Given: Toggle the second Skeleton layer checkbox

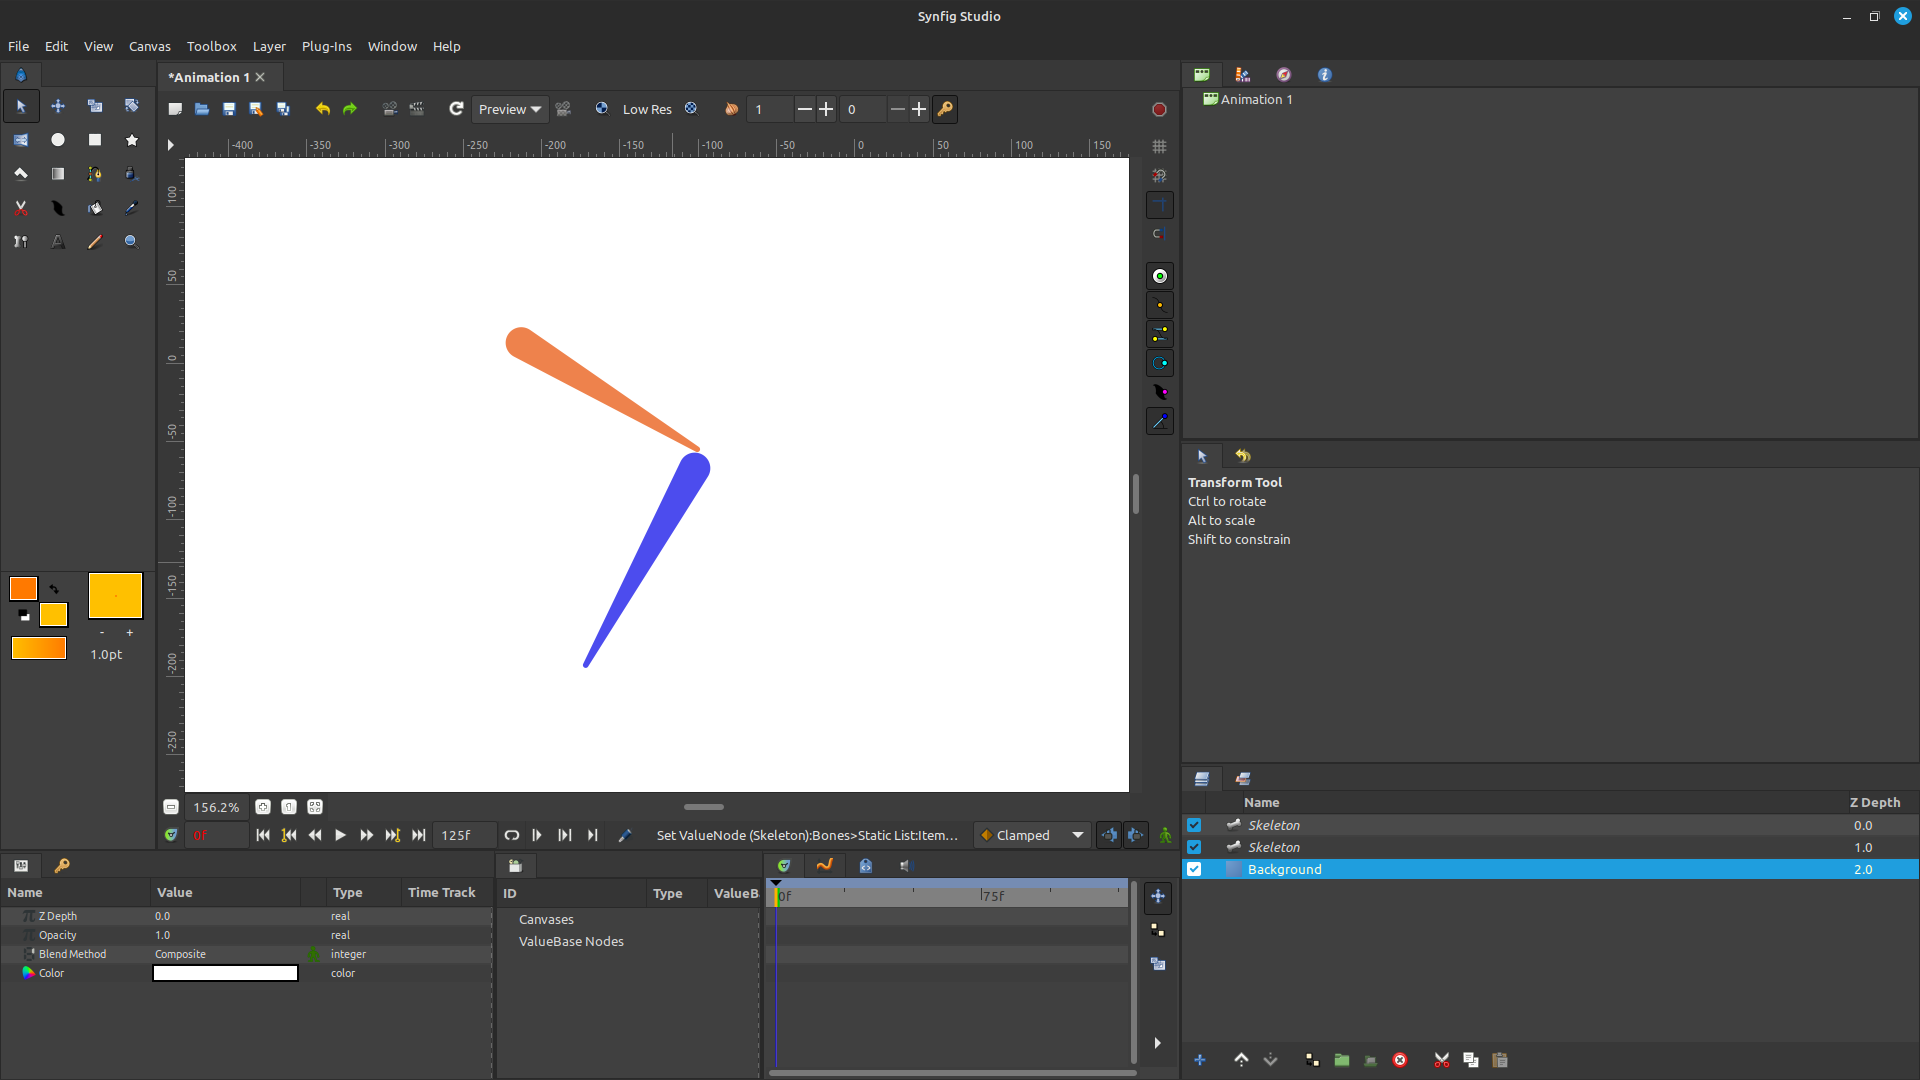Looking at the screenshot, I should pos(1194,847).
